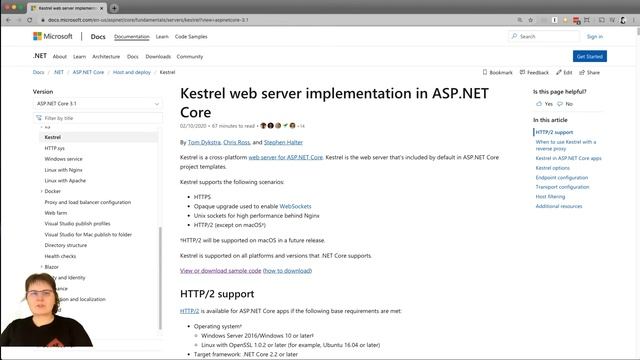Open the Architecture menu item
640x360 pixels.
tap(106, 57)
